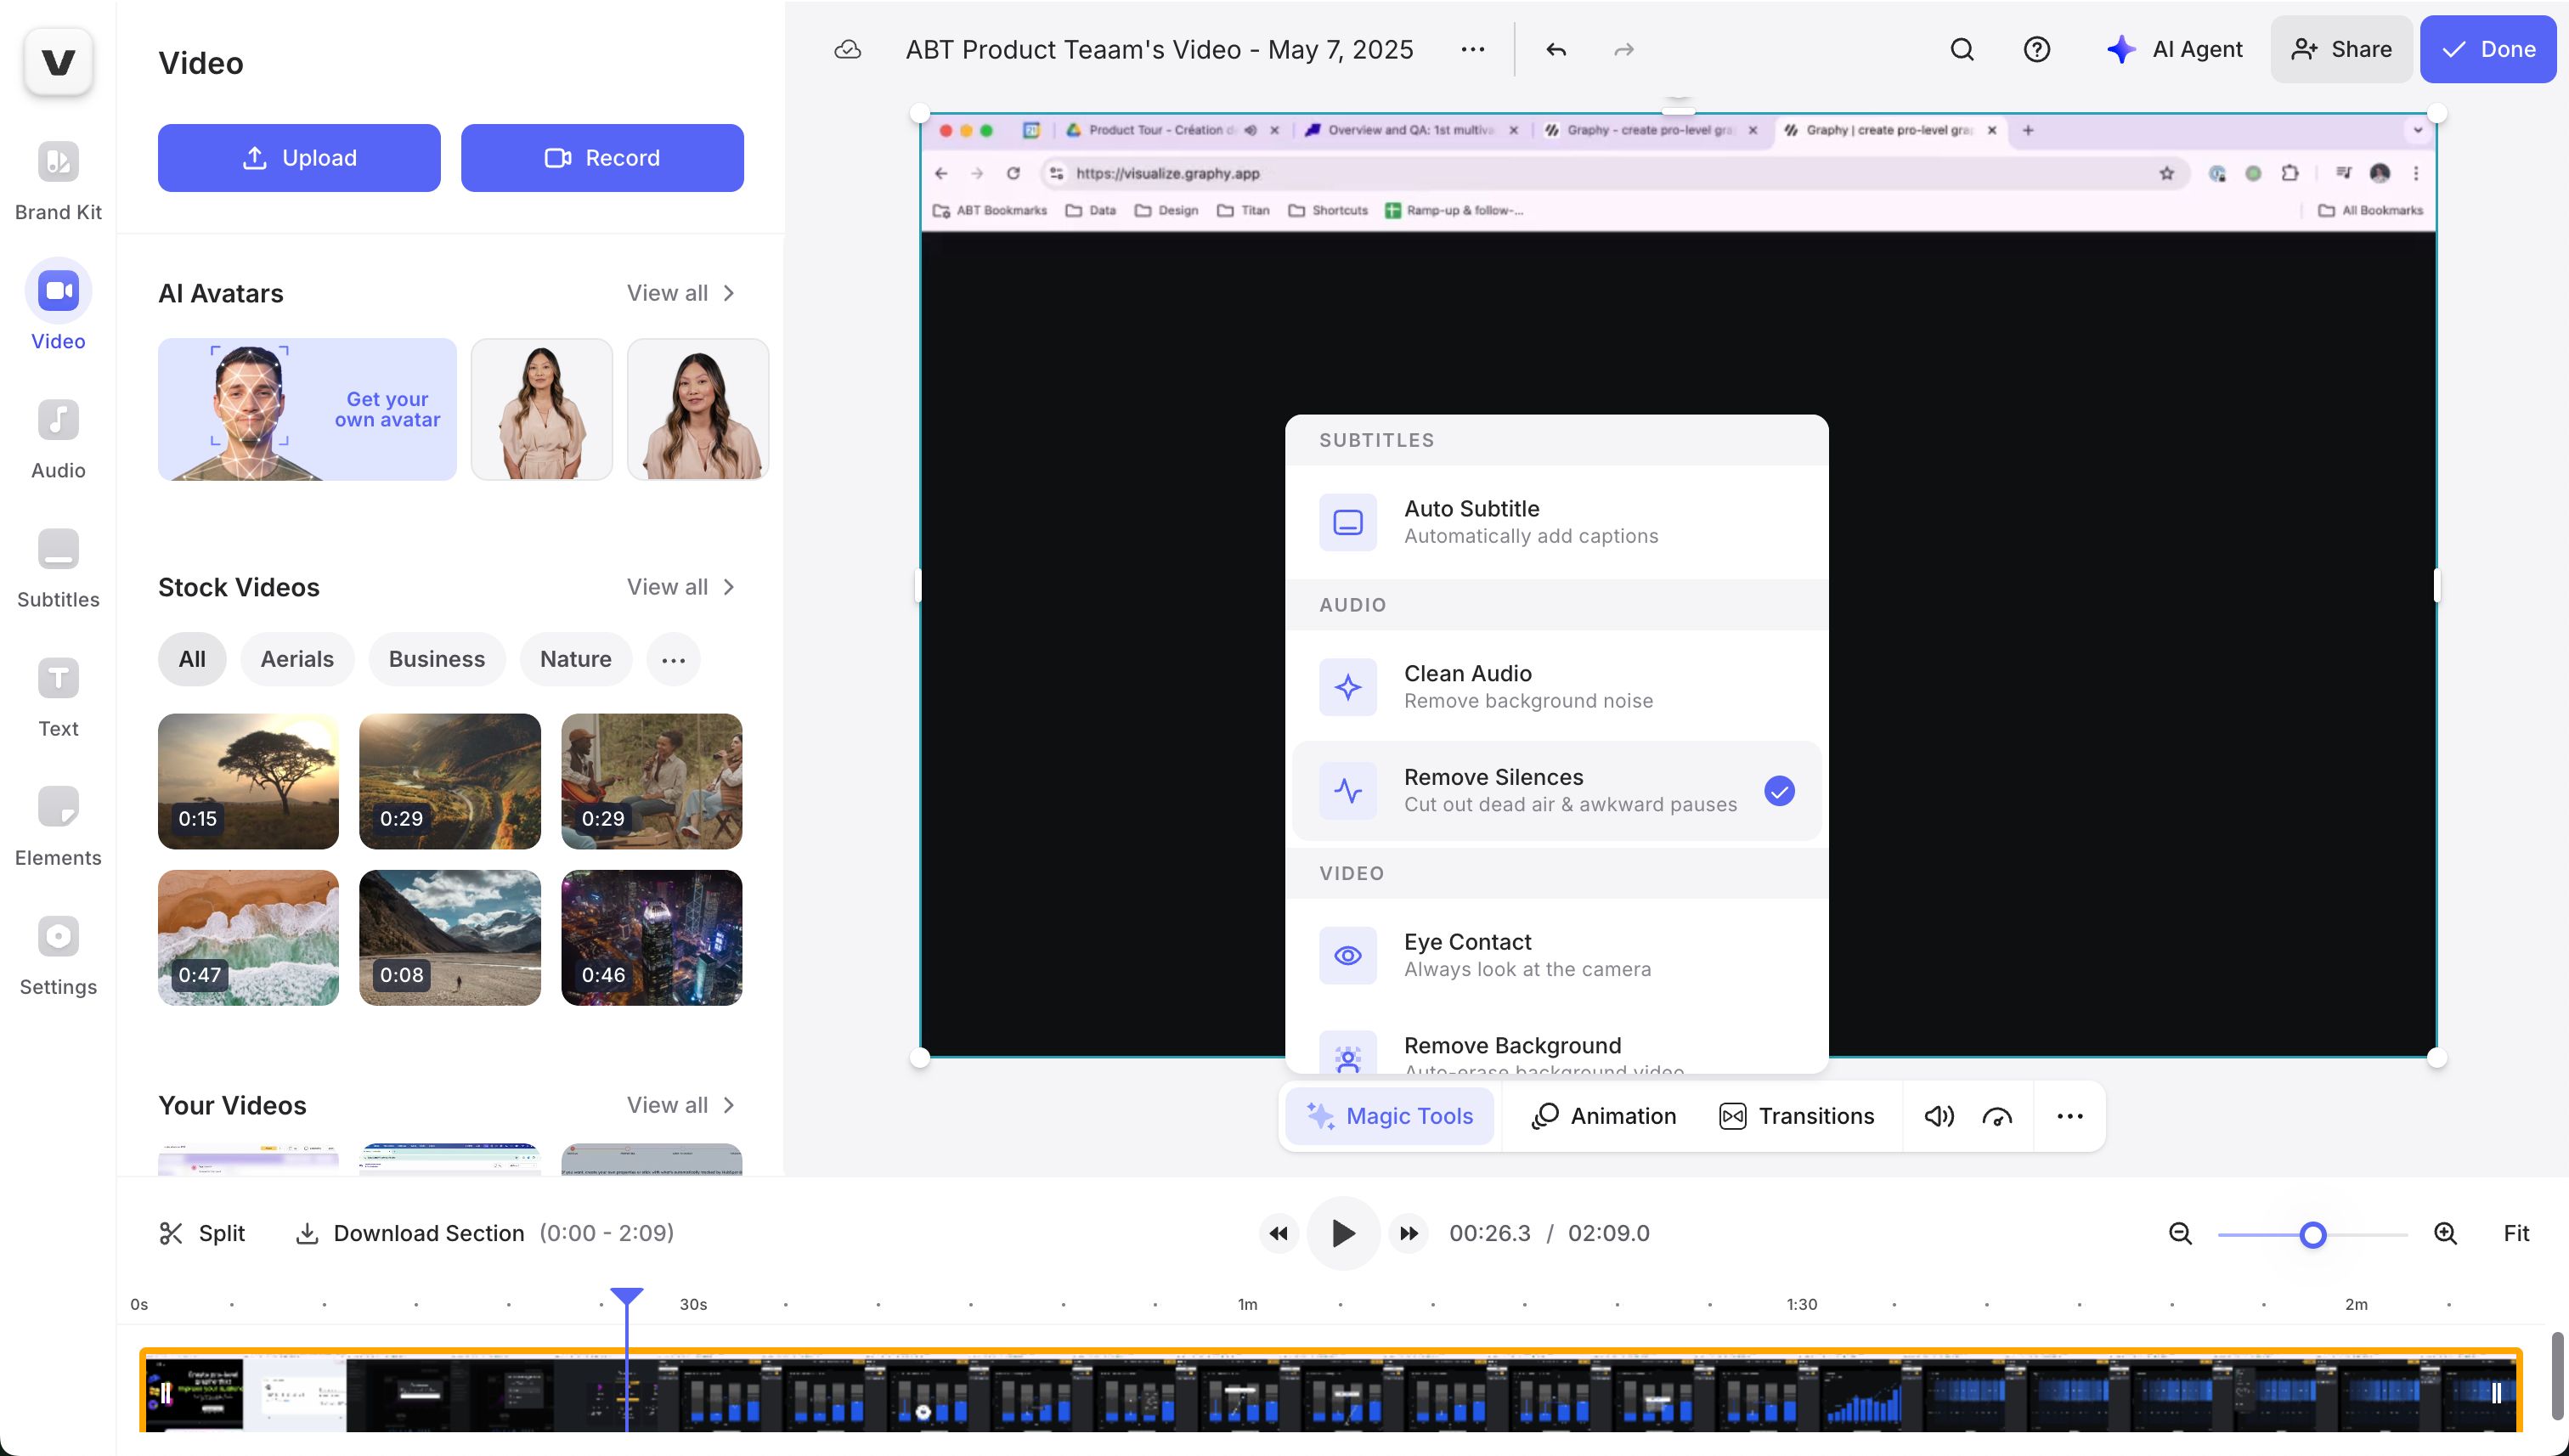Select the second AI avatar woman thumbnail
The image size is (2569, 1456).
[698, 409]
